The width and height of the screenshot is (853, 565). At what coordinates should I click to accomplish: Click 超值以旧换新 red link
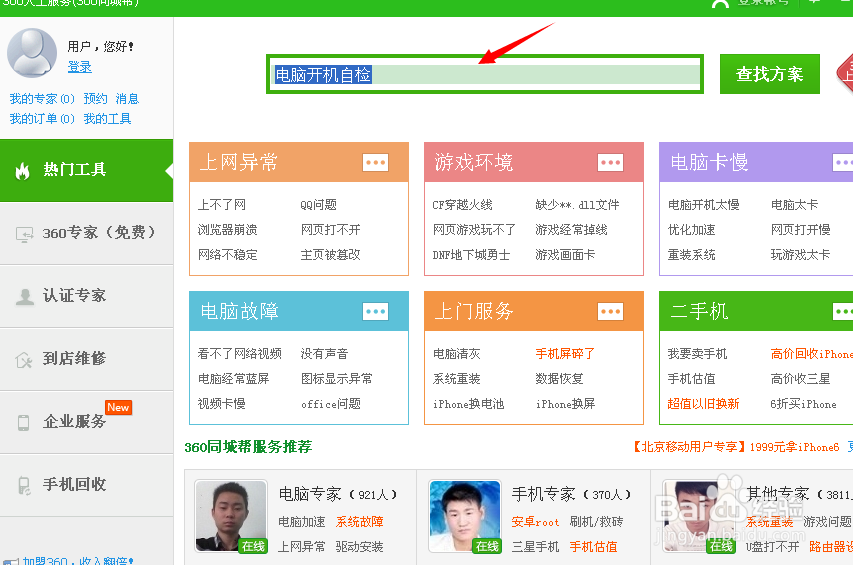click(x=703, y=404)
